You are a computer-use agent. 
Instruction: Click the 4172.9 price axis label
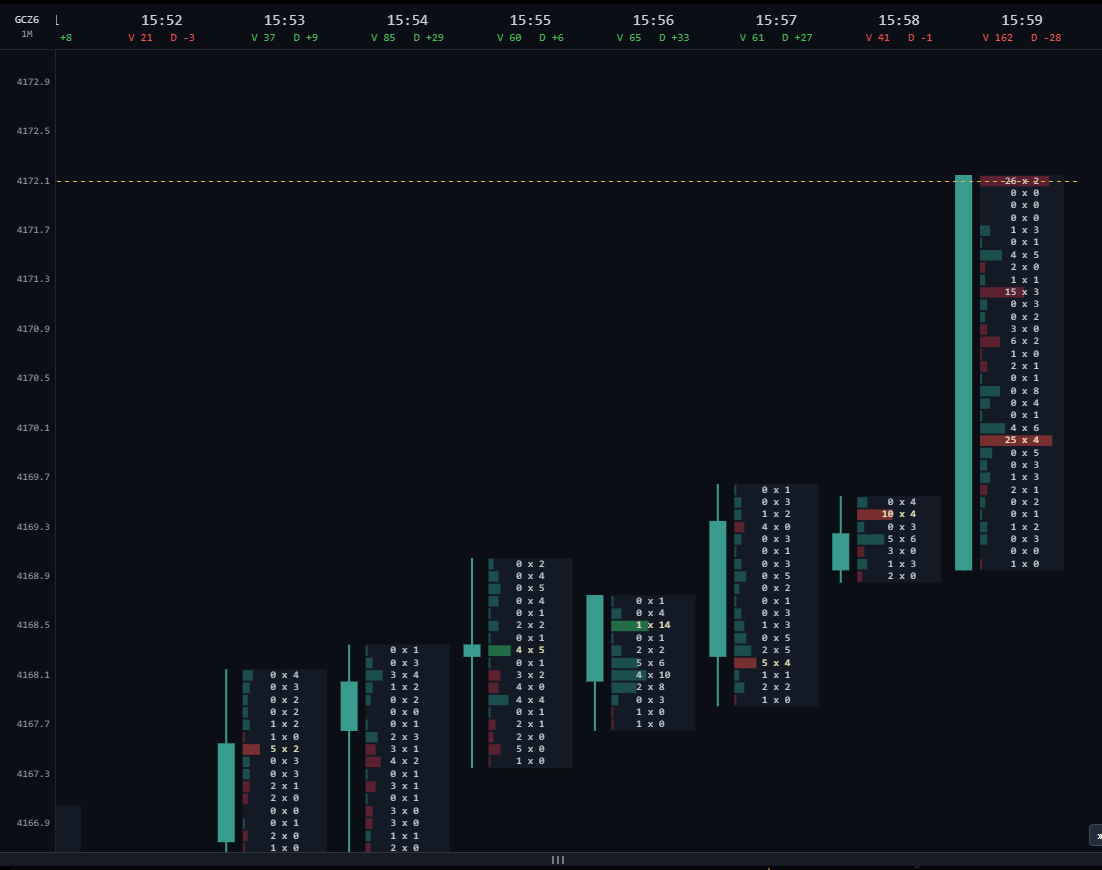click(x=33, y=82)
